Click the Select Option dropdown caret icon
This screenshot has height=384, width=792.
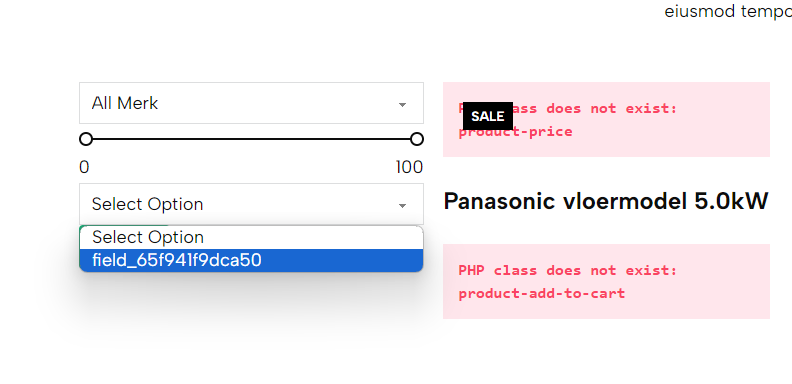tap(402, 206)
